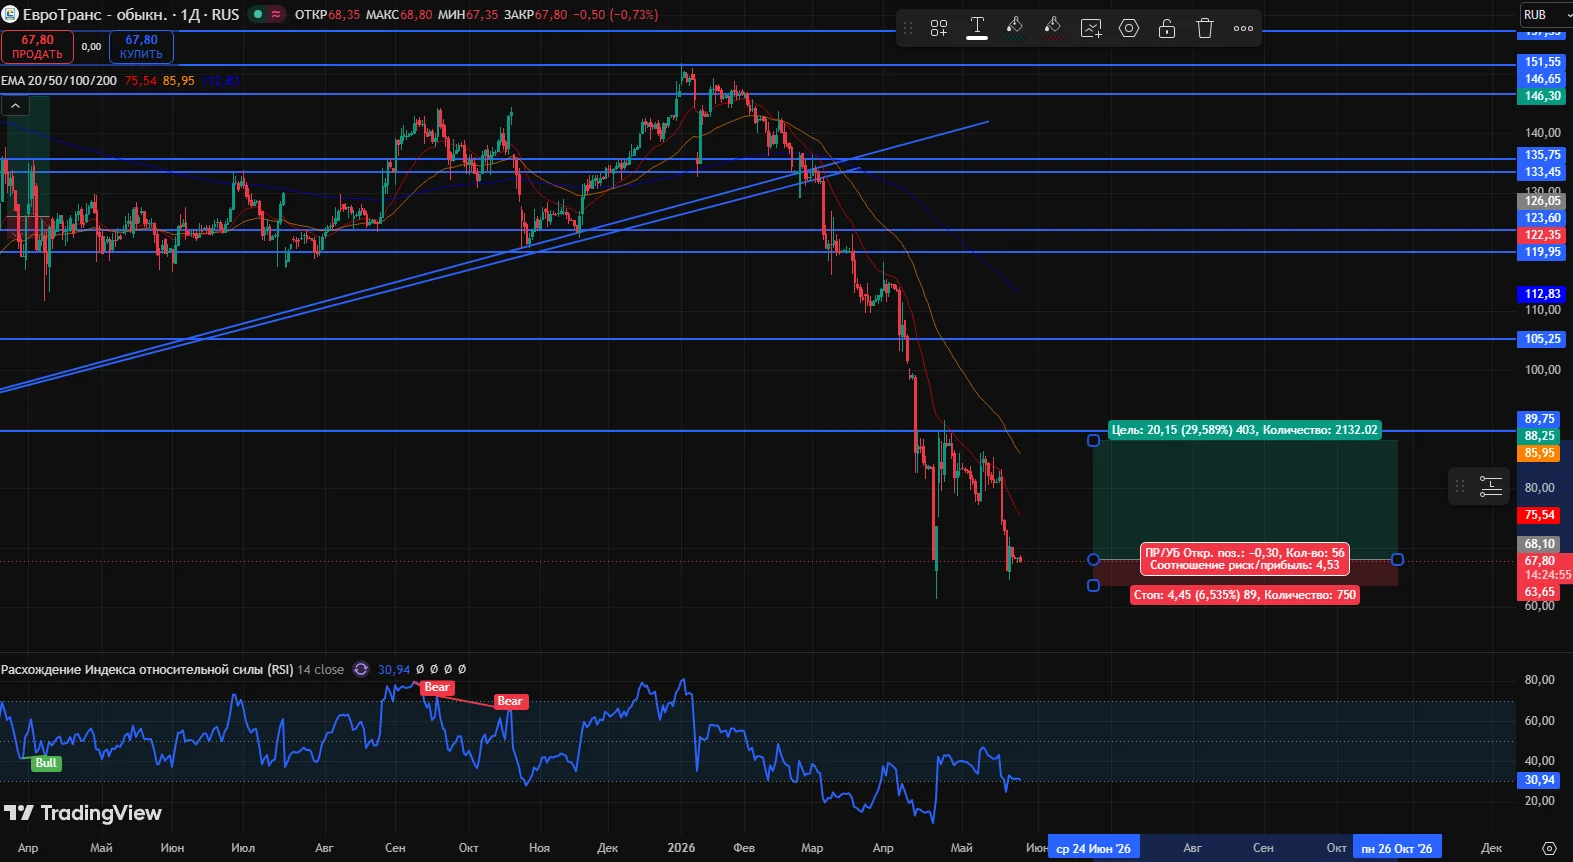Viewport: 1573px width, 862px height.
Task: Expand the RUB currency dropdown
Action: (x=1547, y=14)
